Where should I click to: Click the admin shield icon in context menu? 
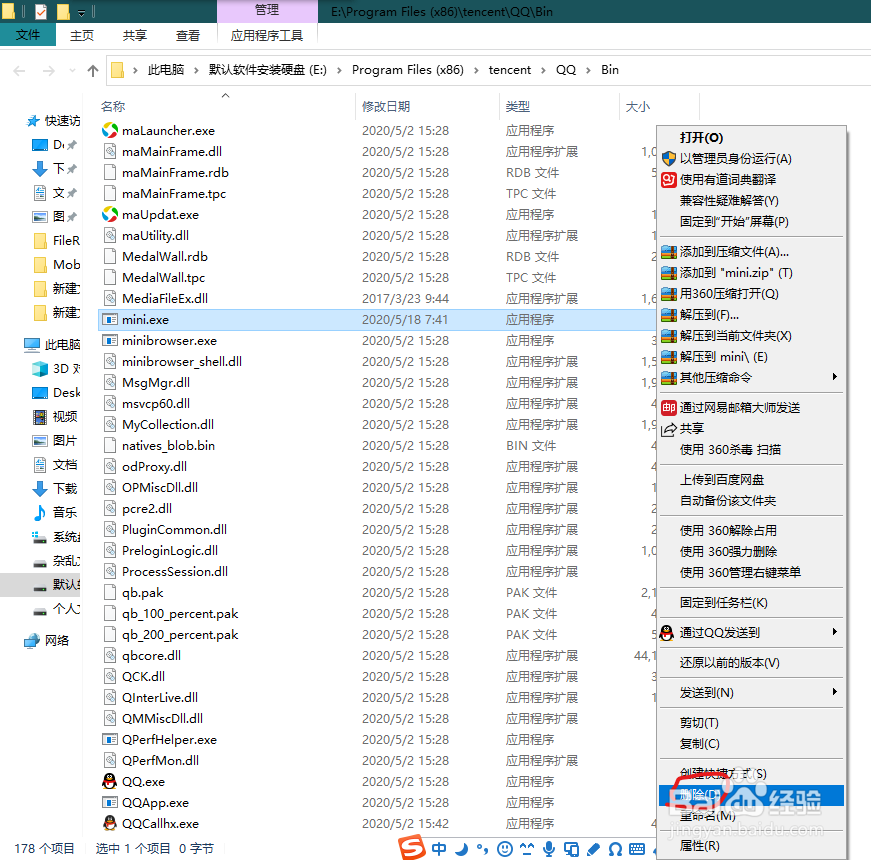point(669,158)
